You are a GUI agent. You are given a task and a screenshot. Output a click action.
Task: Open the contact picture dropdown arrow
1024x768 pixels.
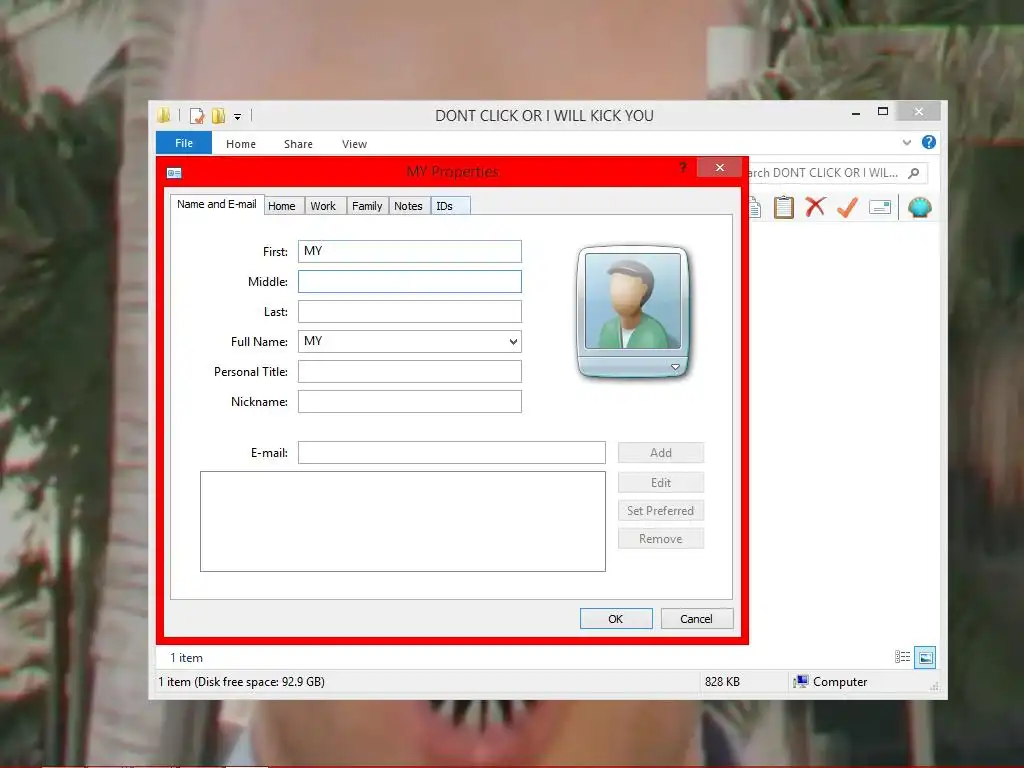[x=675, y=367]
